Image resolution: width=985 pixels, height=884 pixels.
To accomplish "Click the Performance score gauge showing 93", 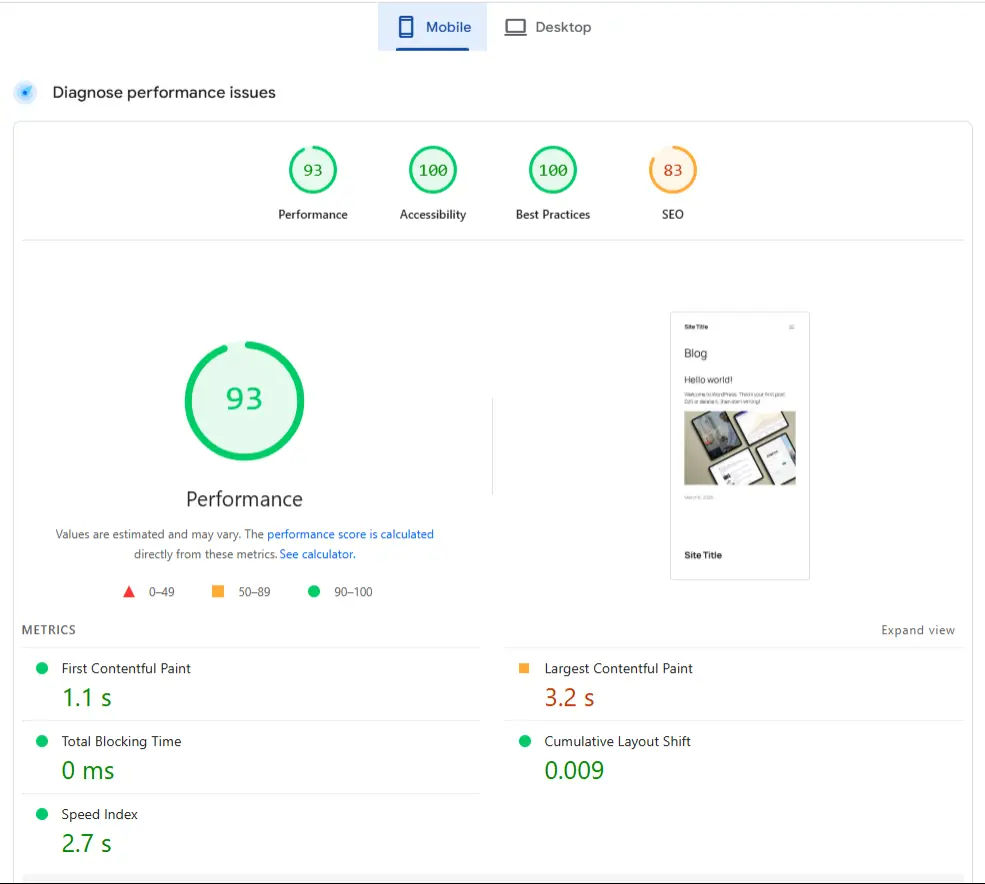I will coord(312,169).
